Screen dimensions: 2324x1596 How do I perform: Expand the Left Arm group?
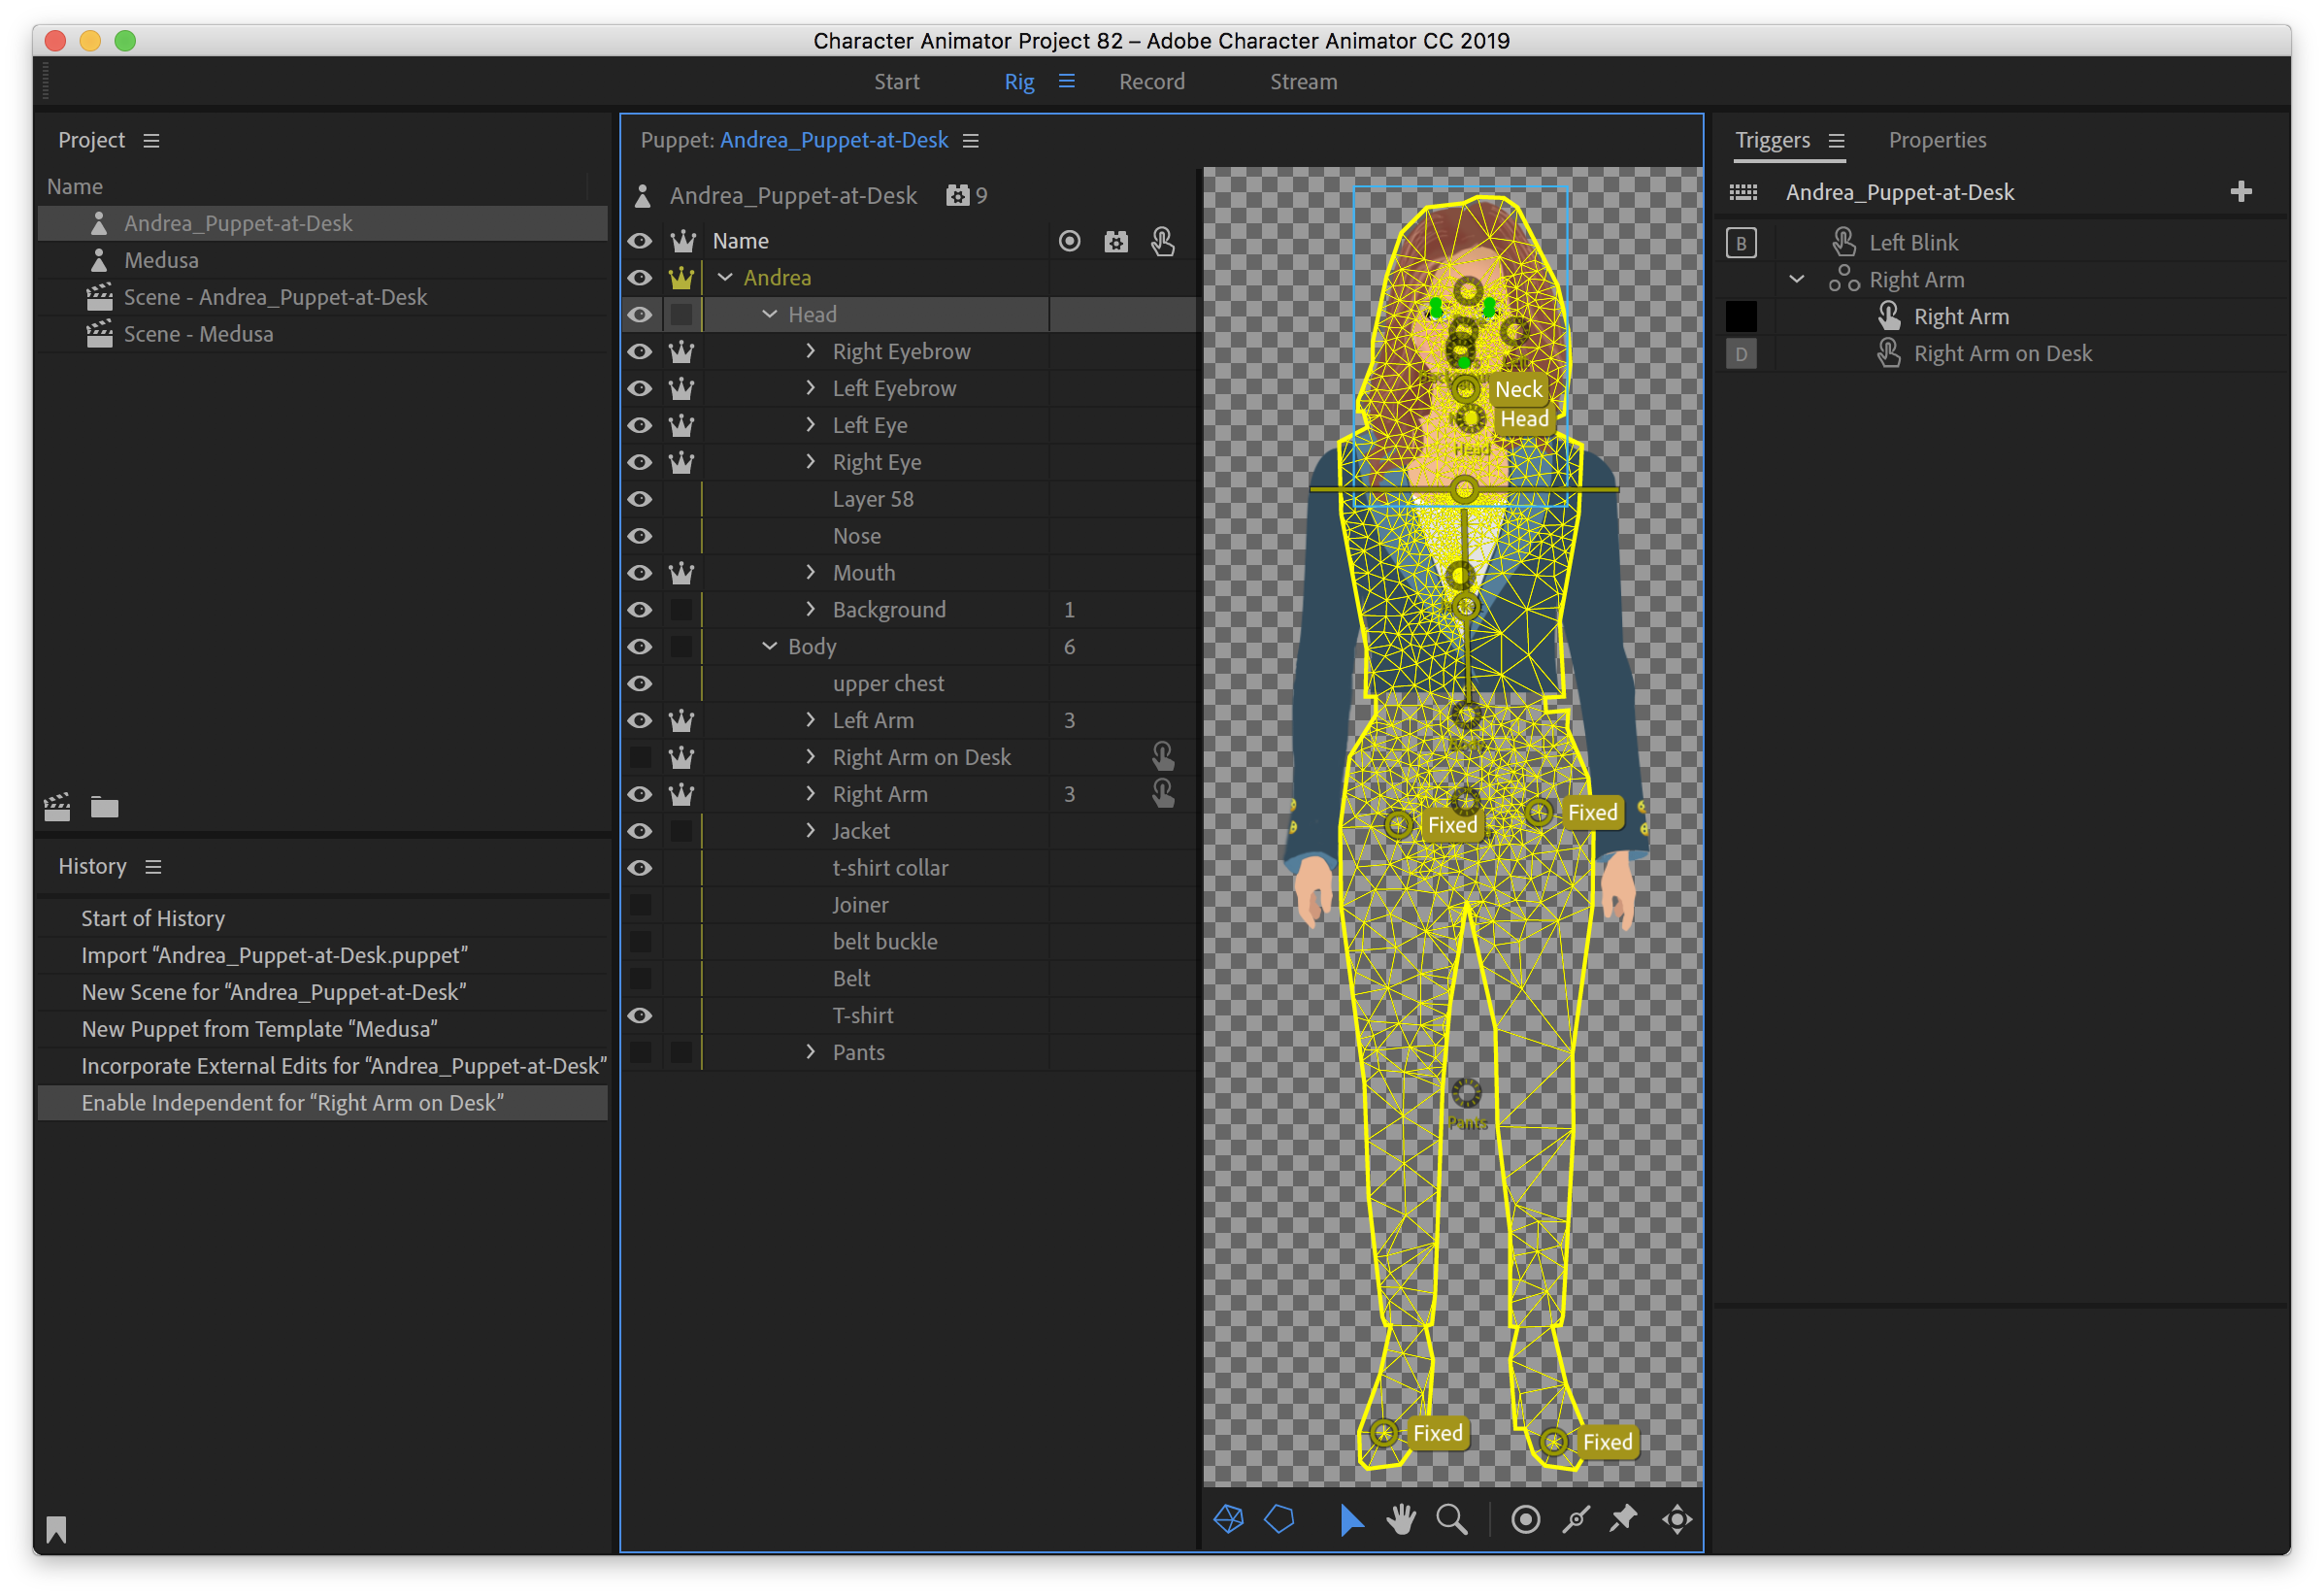[811, 720]
